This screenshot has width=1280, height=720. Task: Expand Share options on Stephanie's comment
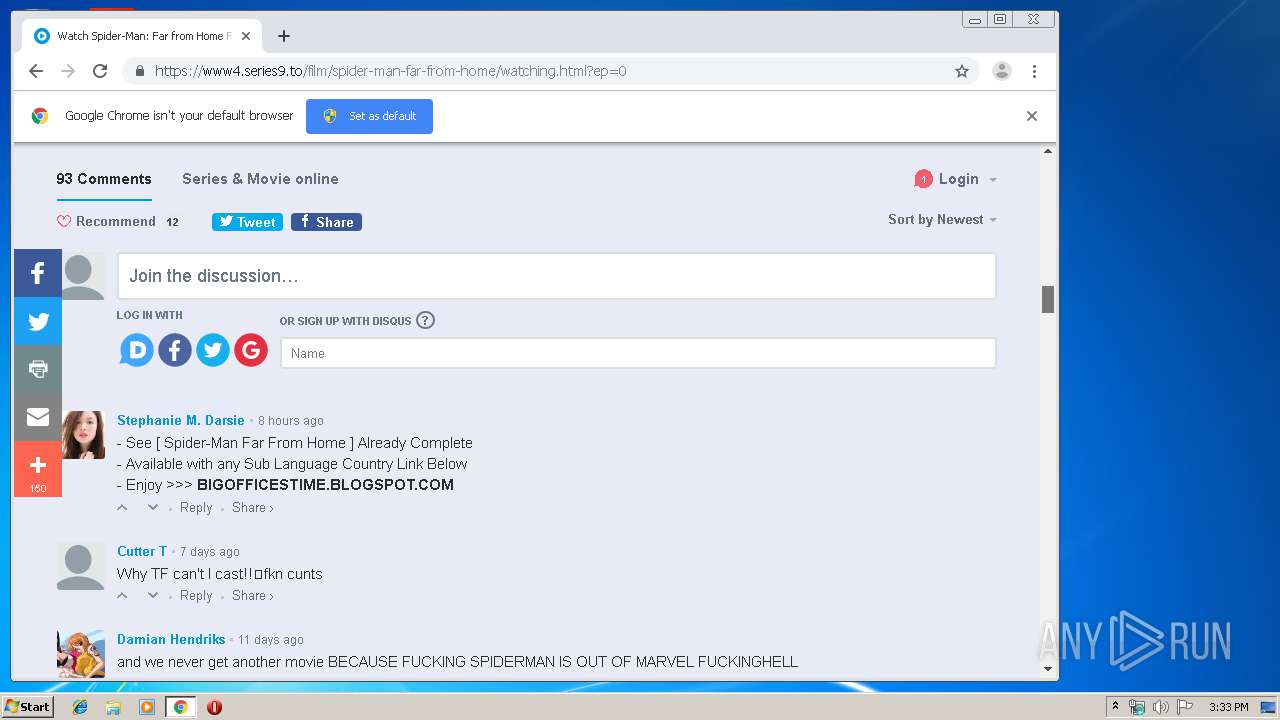(253, 508)
